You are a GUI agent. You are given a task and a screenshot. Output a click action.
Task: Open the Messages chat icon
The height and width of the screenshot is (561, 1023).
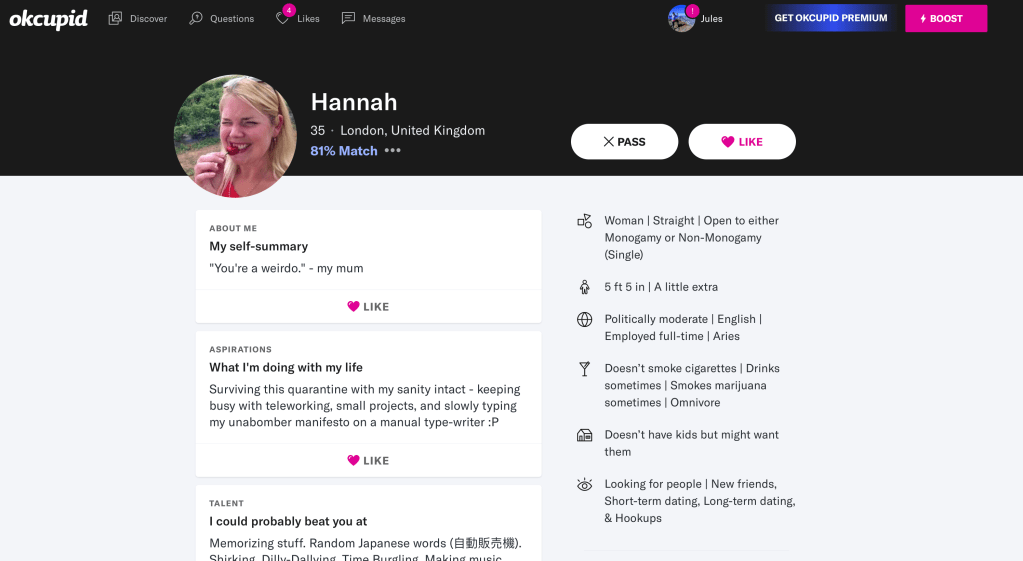(348, 18)
